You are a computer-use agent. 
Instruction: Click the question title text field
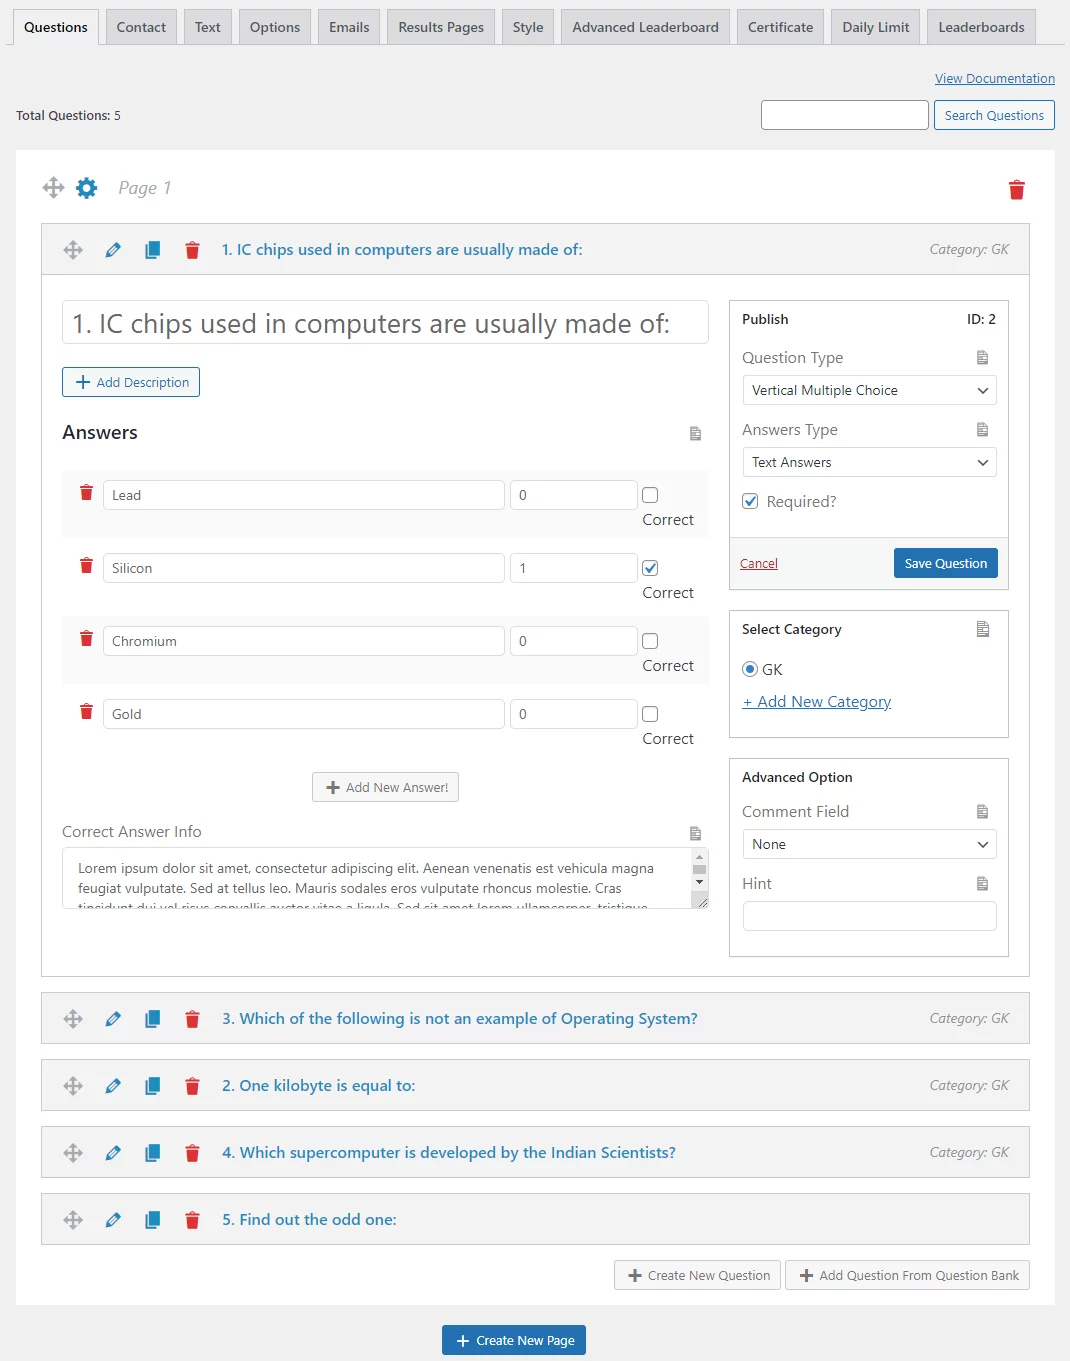[x=385, y=322]
